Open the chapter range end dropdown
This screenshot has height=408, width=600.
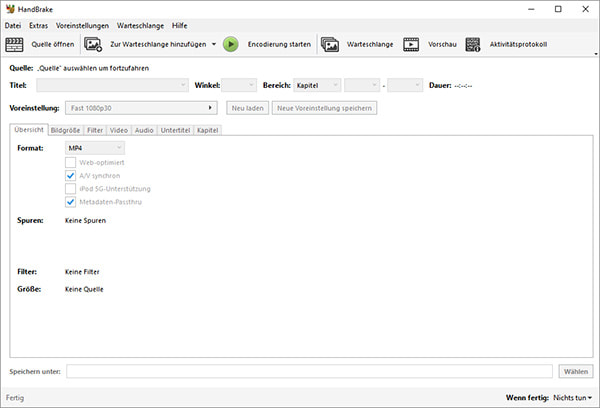(405, 85)
